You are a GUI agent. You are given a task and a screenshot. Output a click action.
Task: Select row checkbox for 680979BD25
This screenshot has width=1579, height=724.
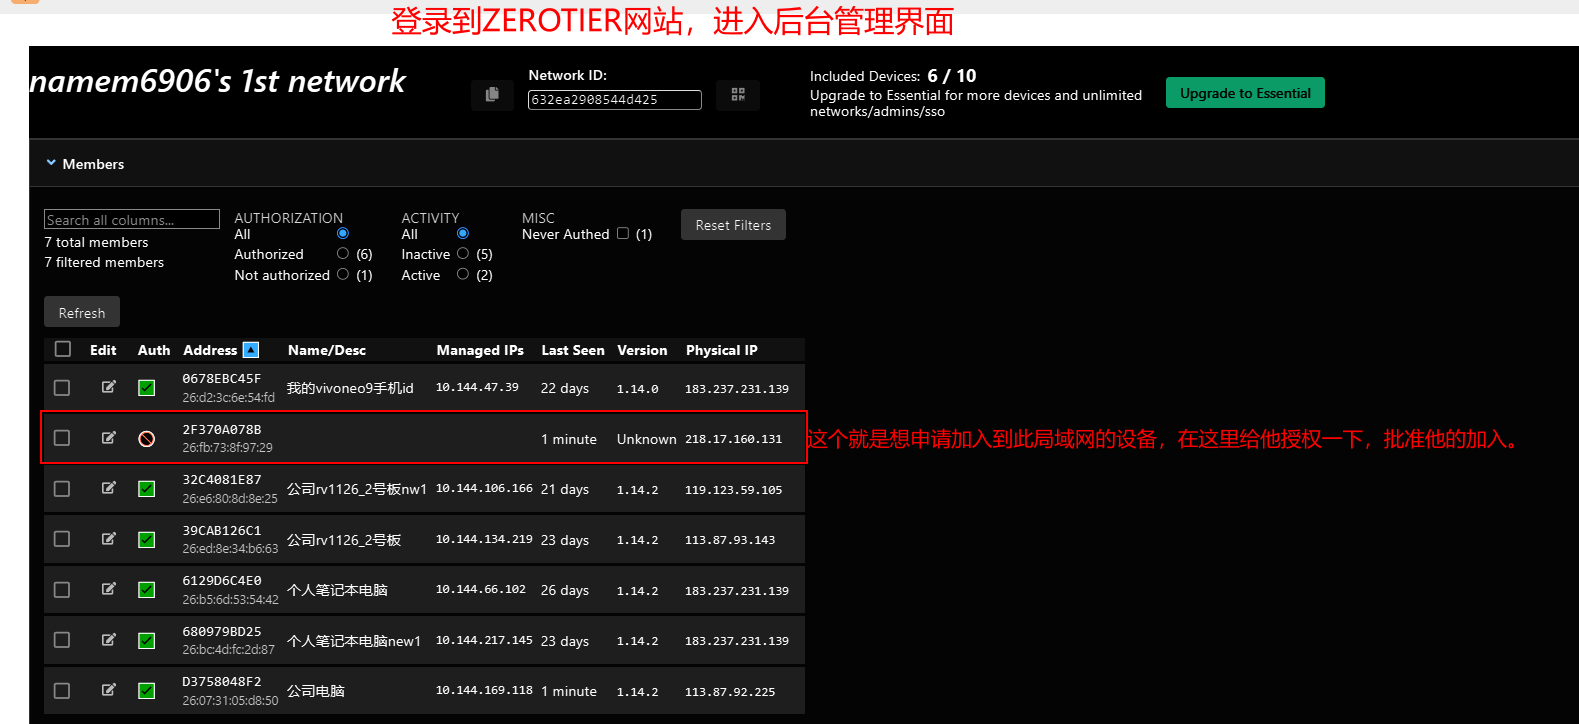[62, 640]
